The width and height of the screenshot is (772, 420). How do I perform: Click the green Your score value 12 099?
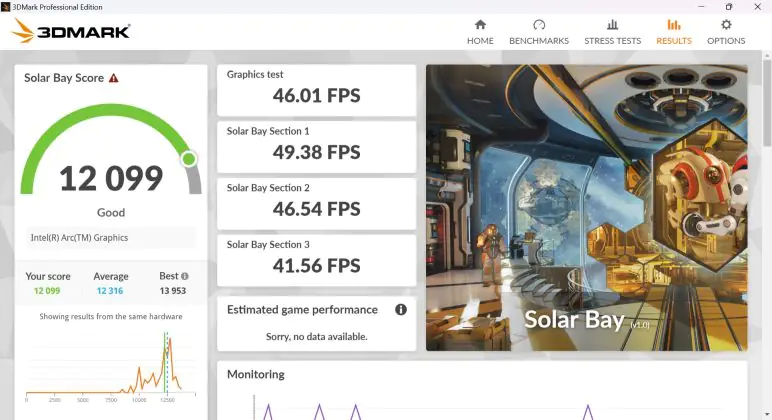(47, 291)
